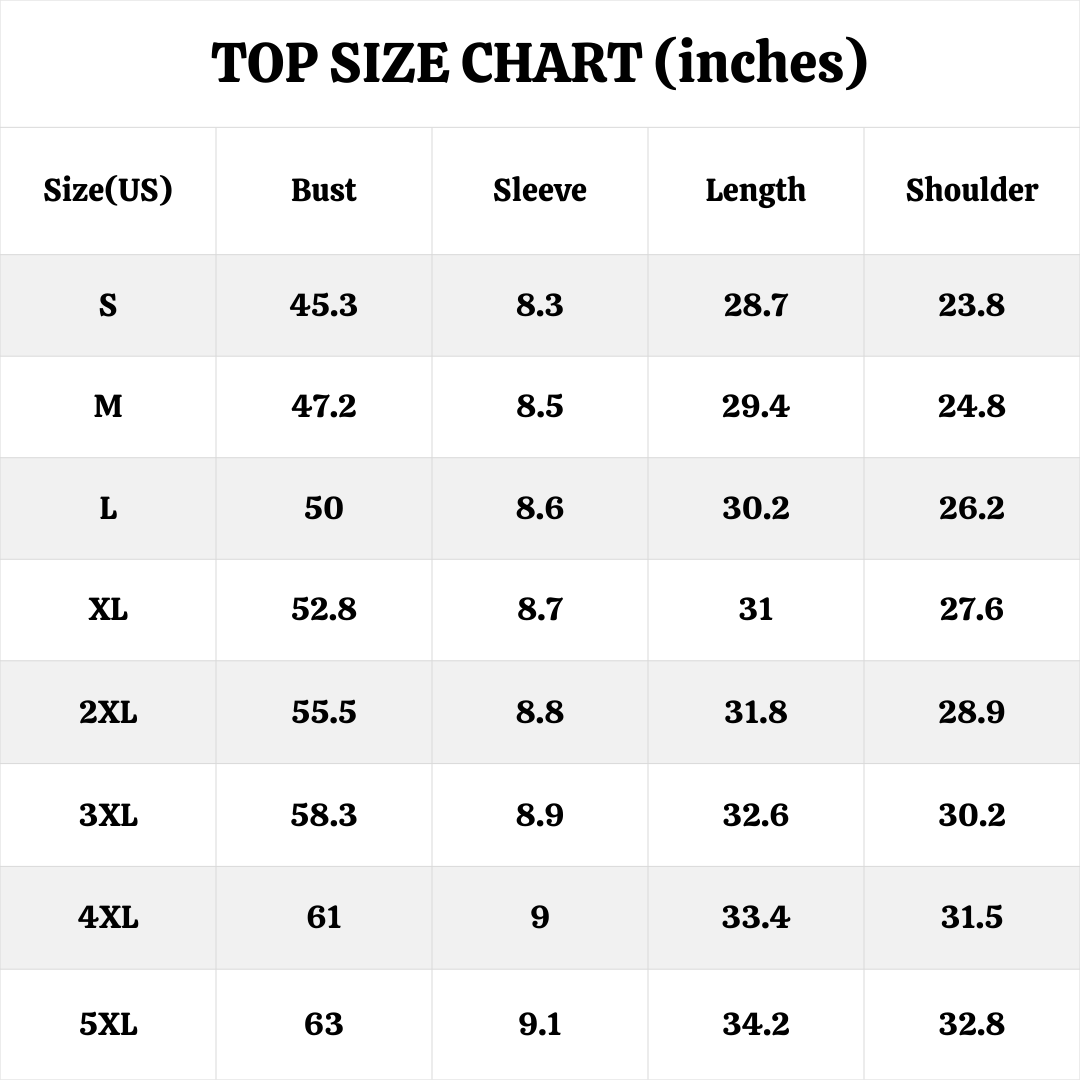Click length value 31 for size XL
1080x1080 pixels.
756,609
